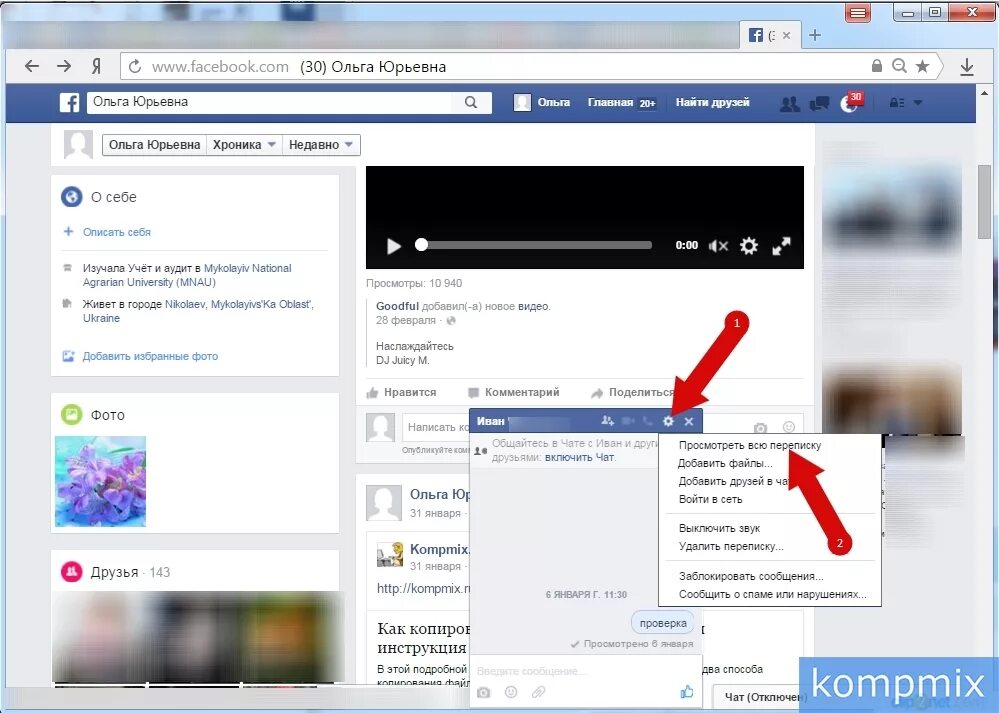Open browser downloads with the arrow icon

coord(967,66)
